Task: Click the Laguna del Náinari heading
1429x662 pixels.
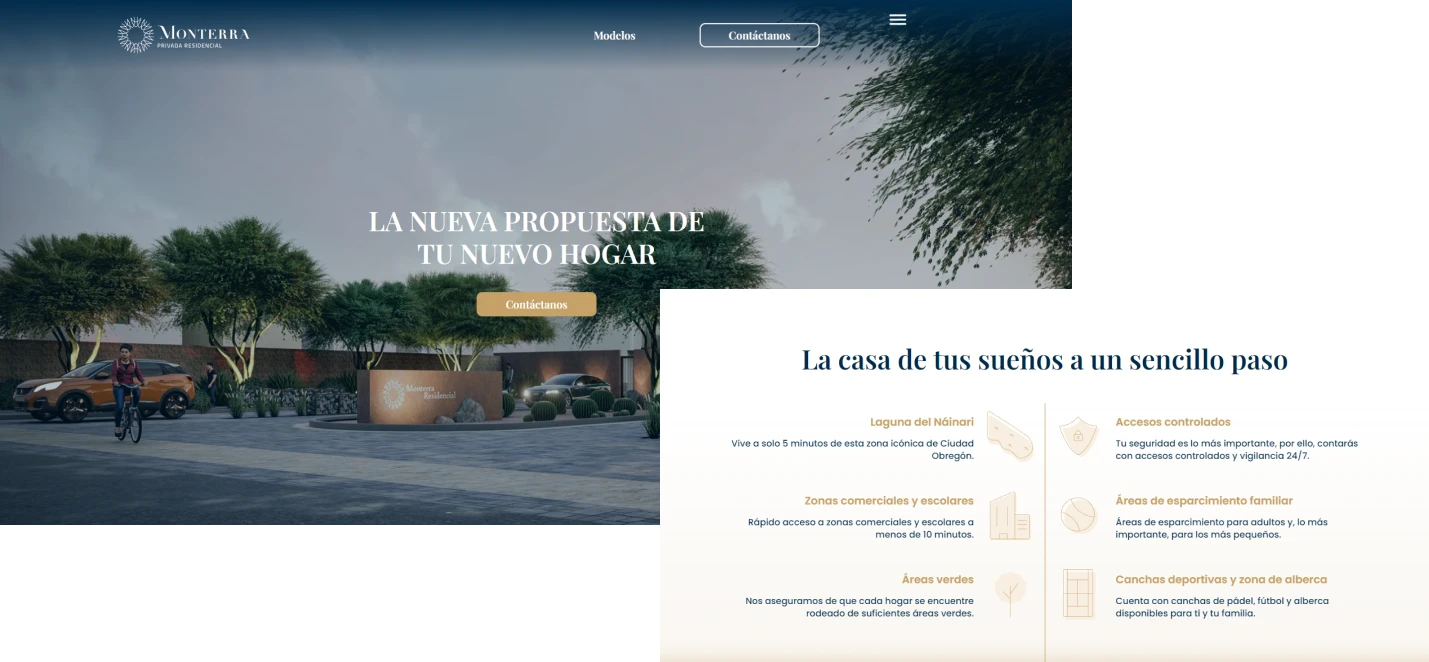Action: [x=921, y=422]
